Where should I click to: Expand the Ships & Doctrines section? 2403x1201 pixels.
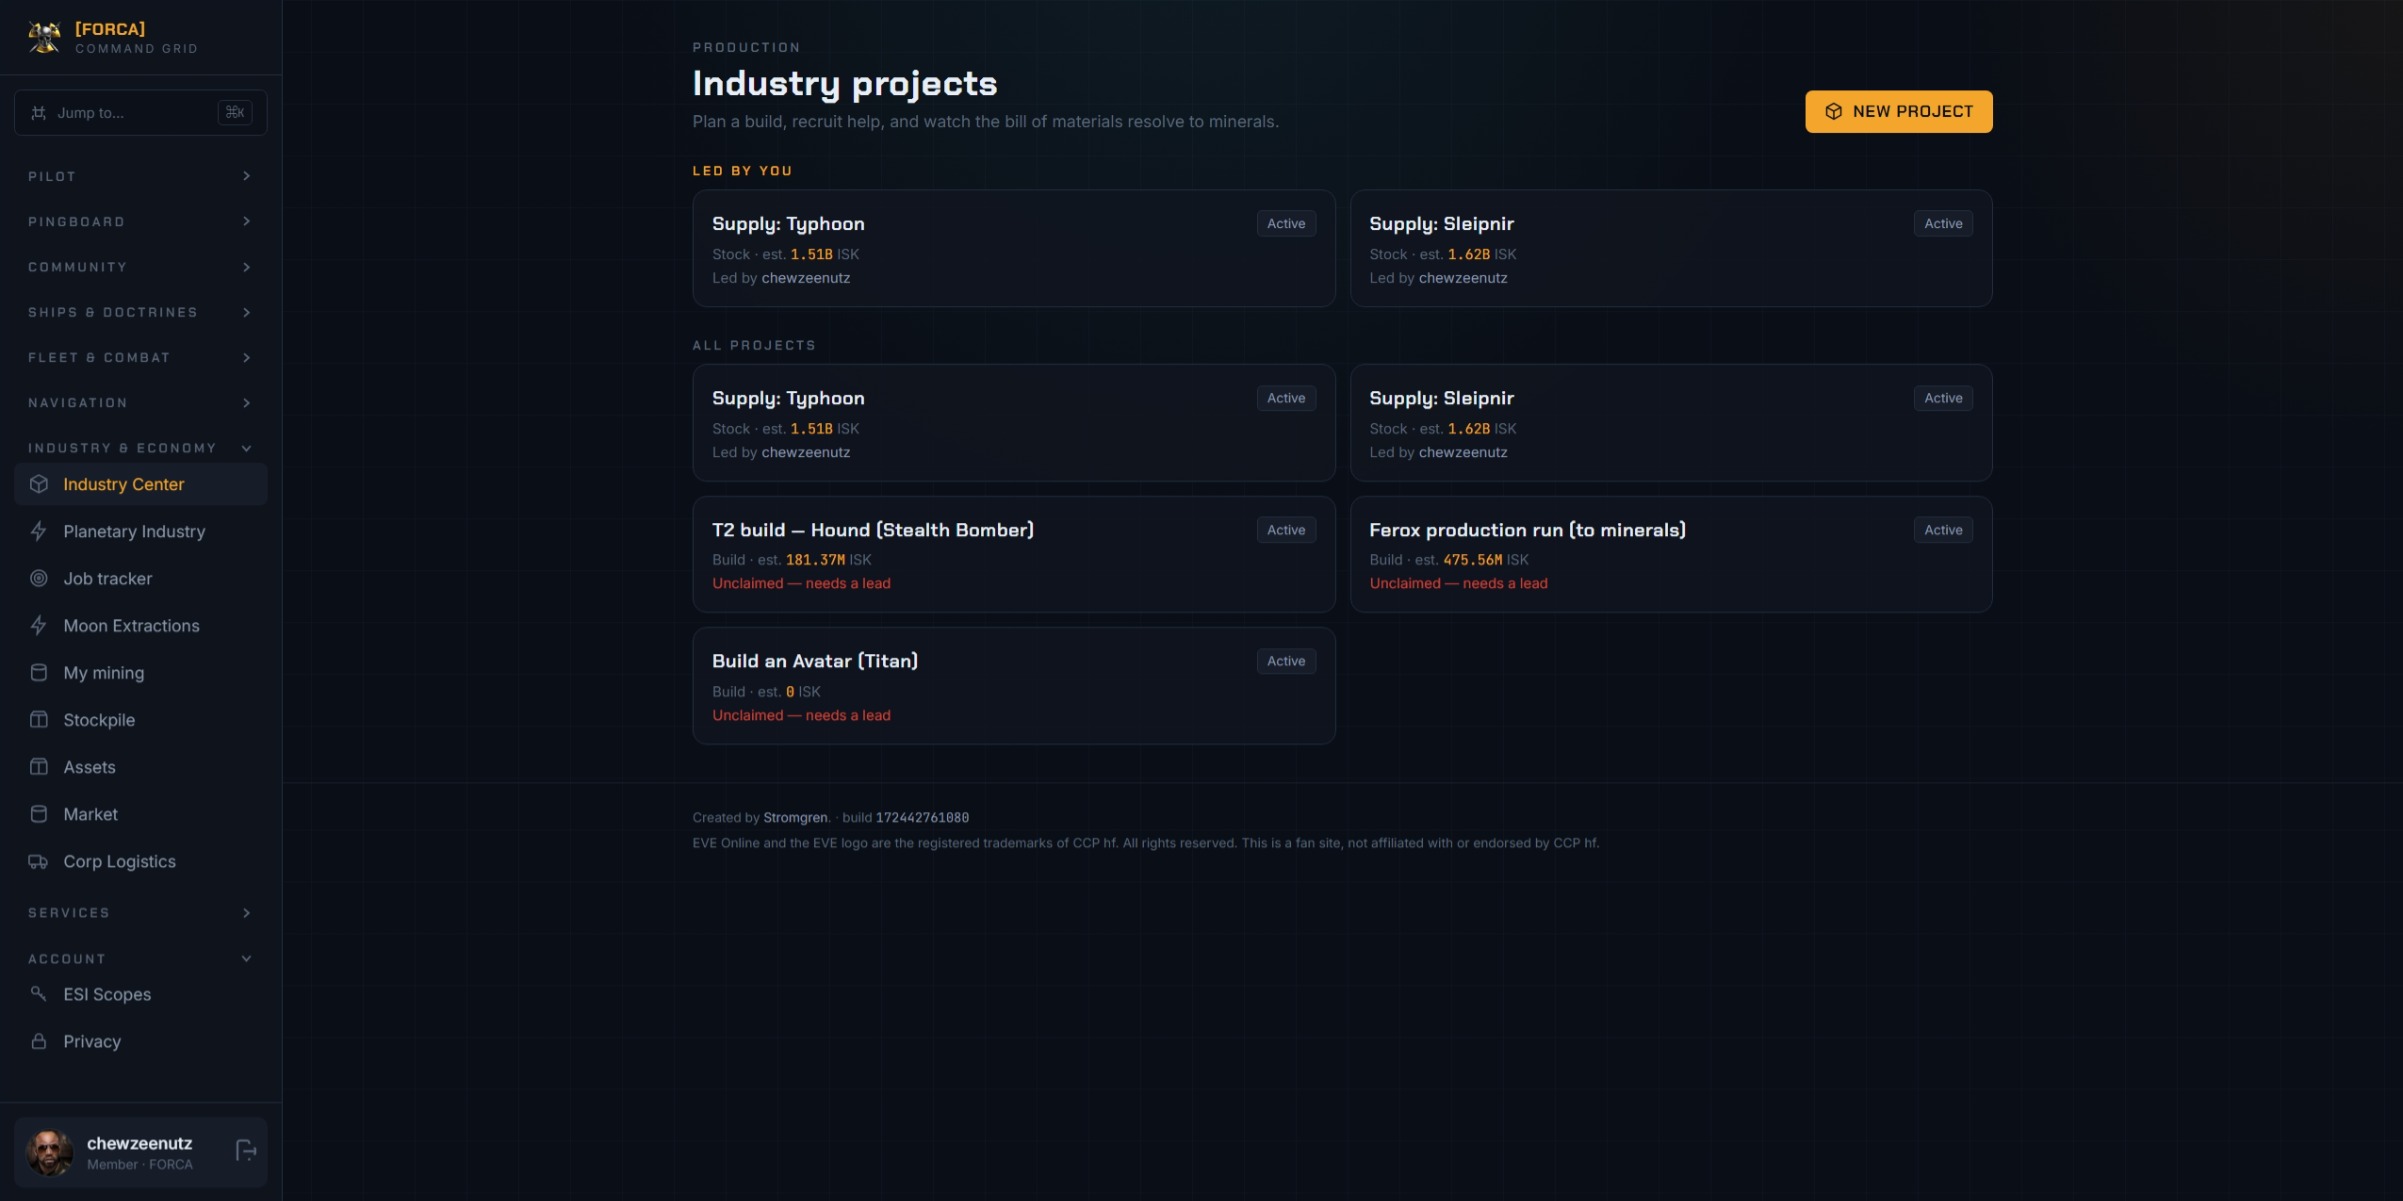(x=140, y=312)
